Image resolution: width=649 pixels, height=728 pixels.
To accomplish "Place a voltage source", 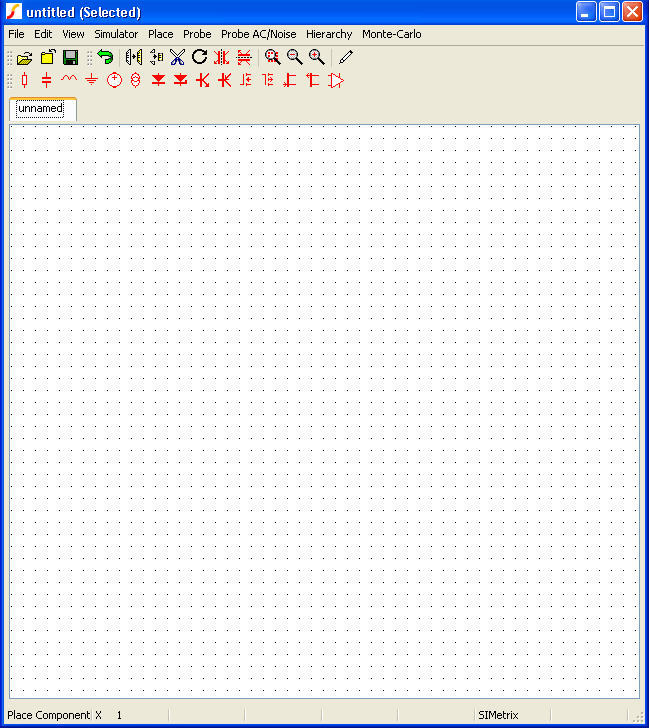I will [x=114, y=80].
